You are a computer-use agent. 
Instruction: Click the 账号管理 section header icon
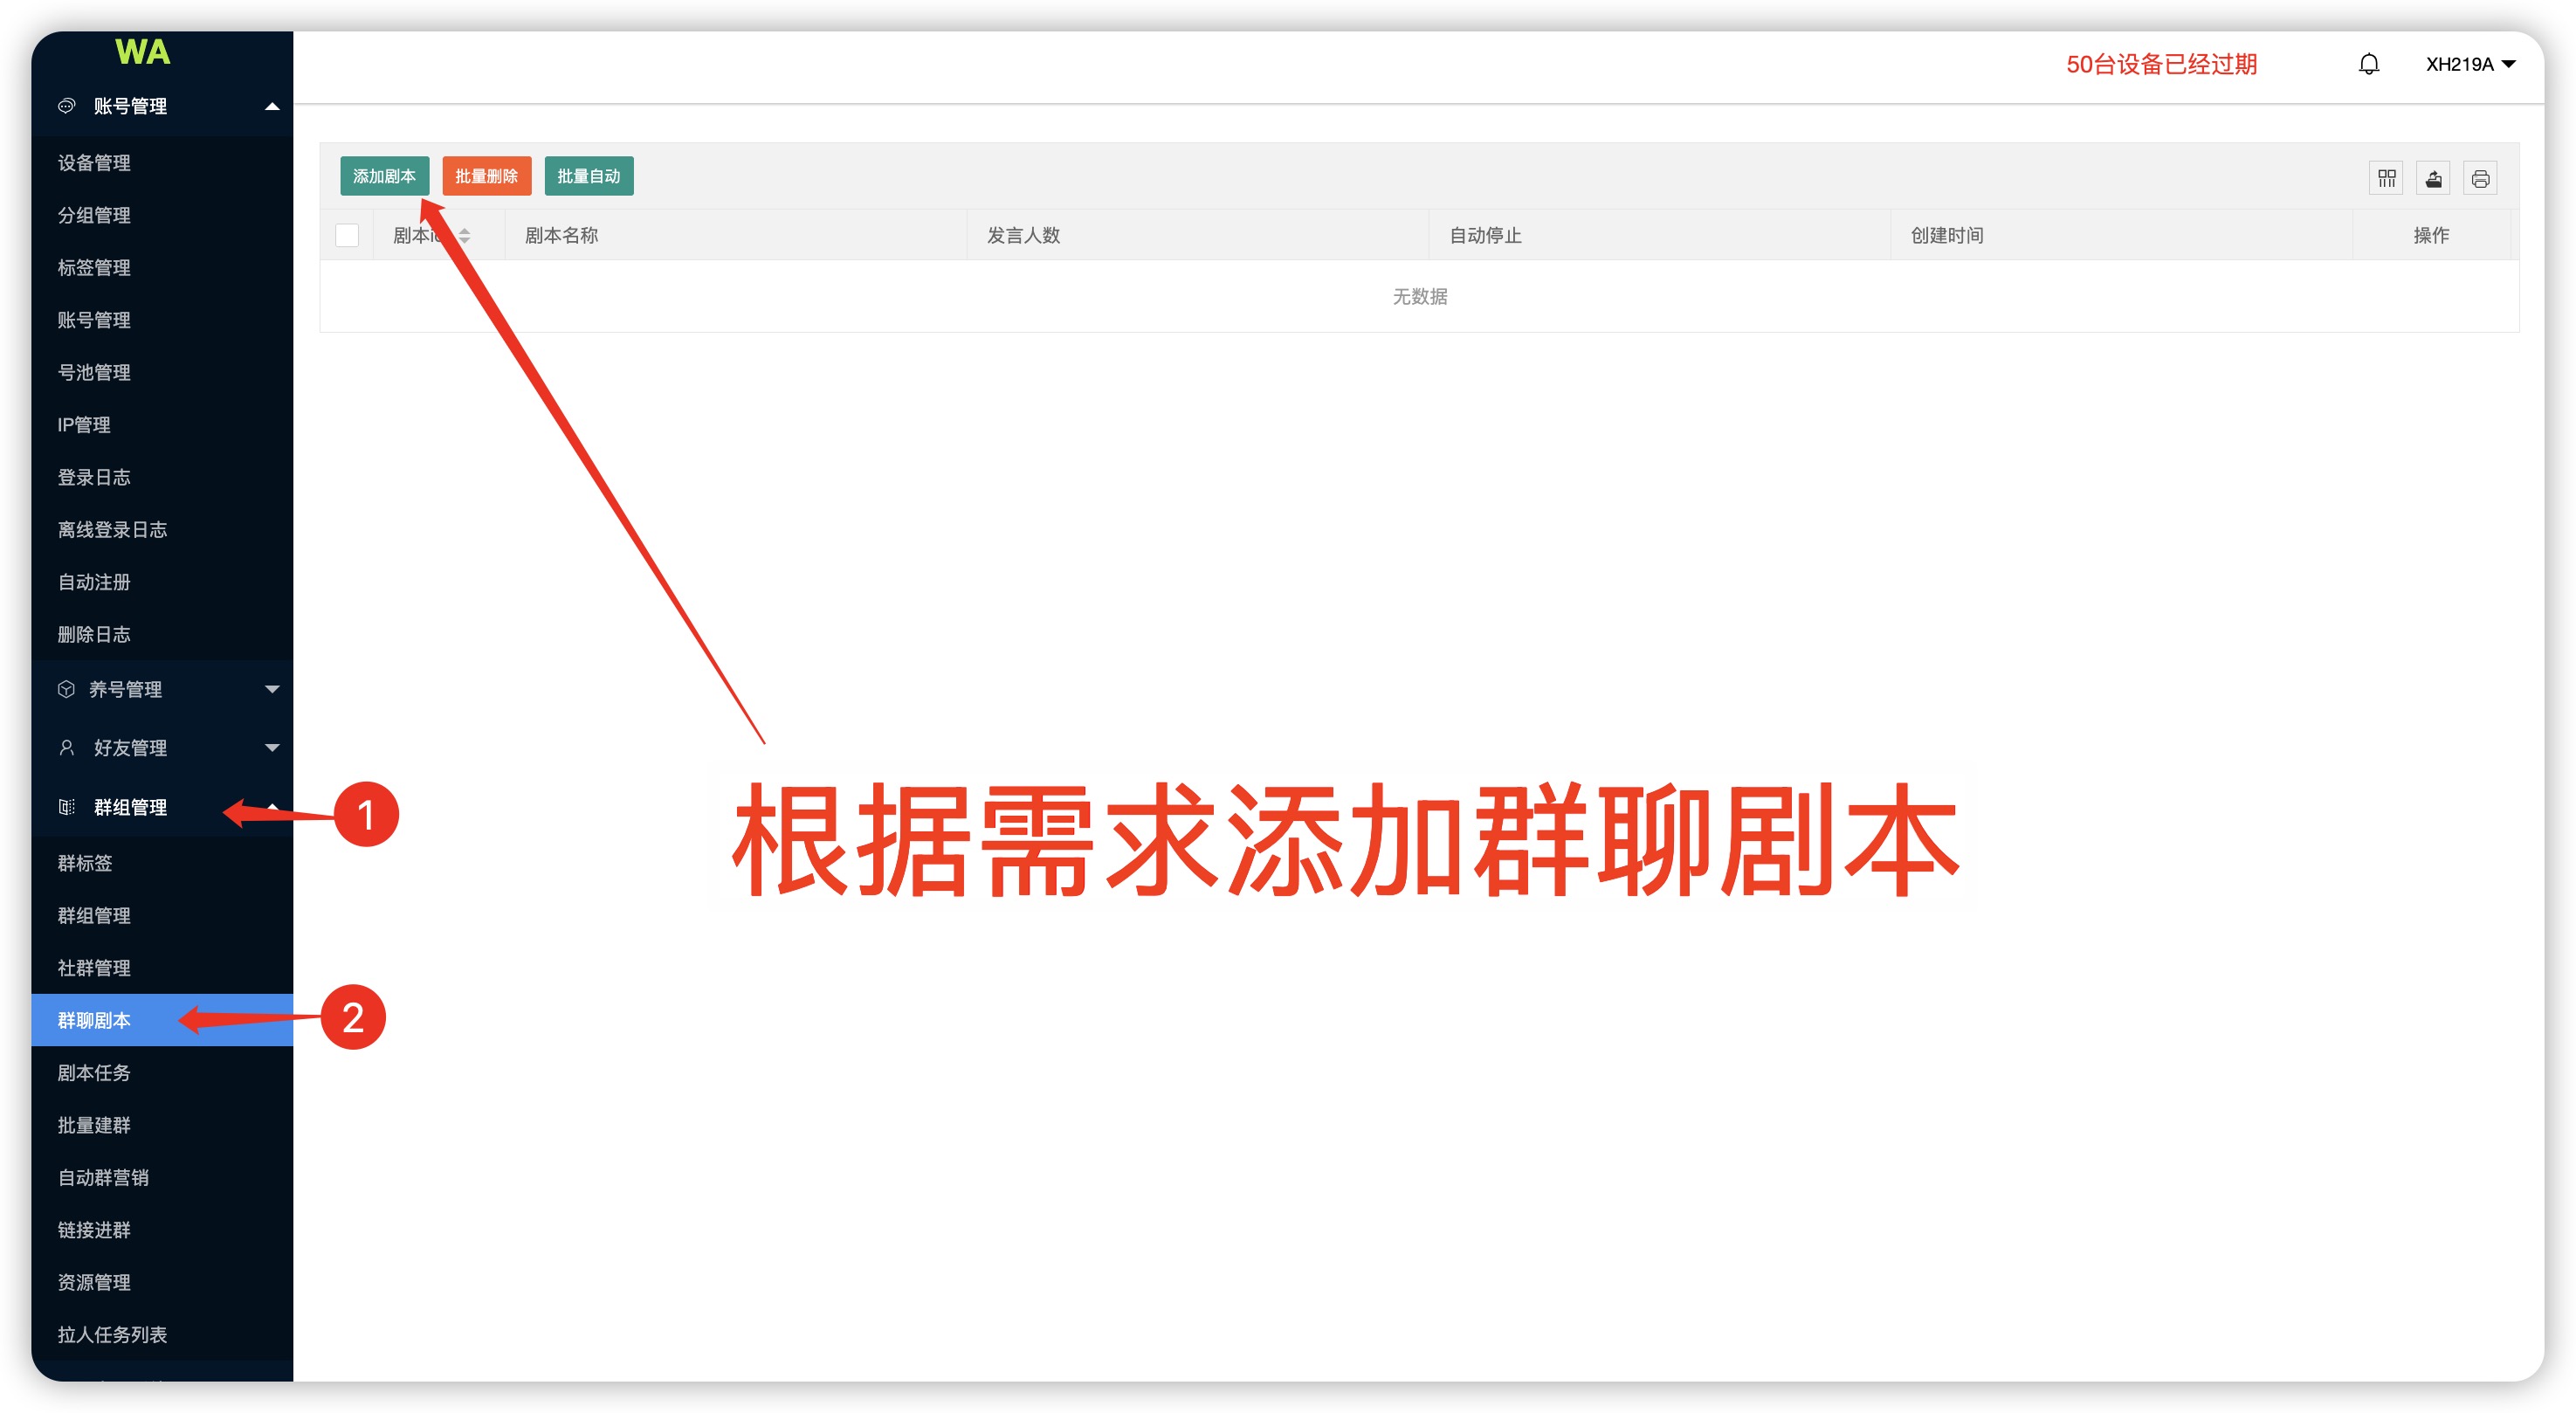[x=67, y=106]
